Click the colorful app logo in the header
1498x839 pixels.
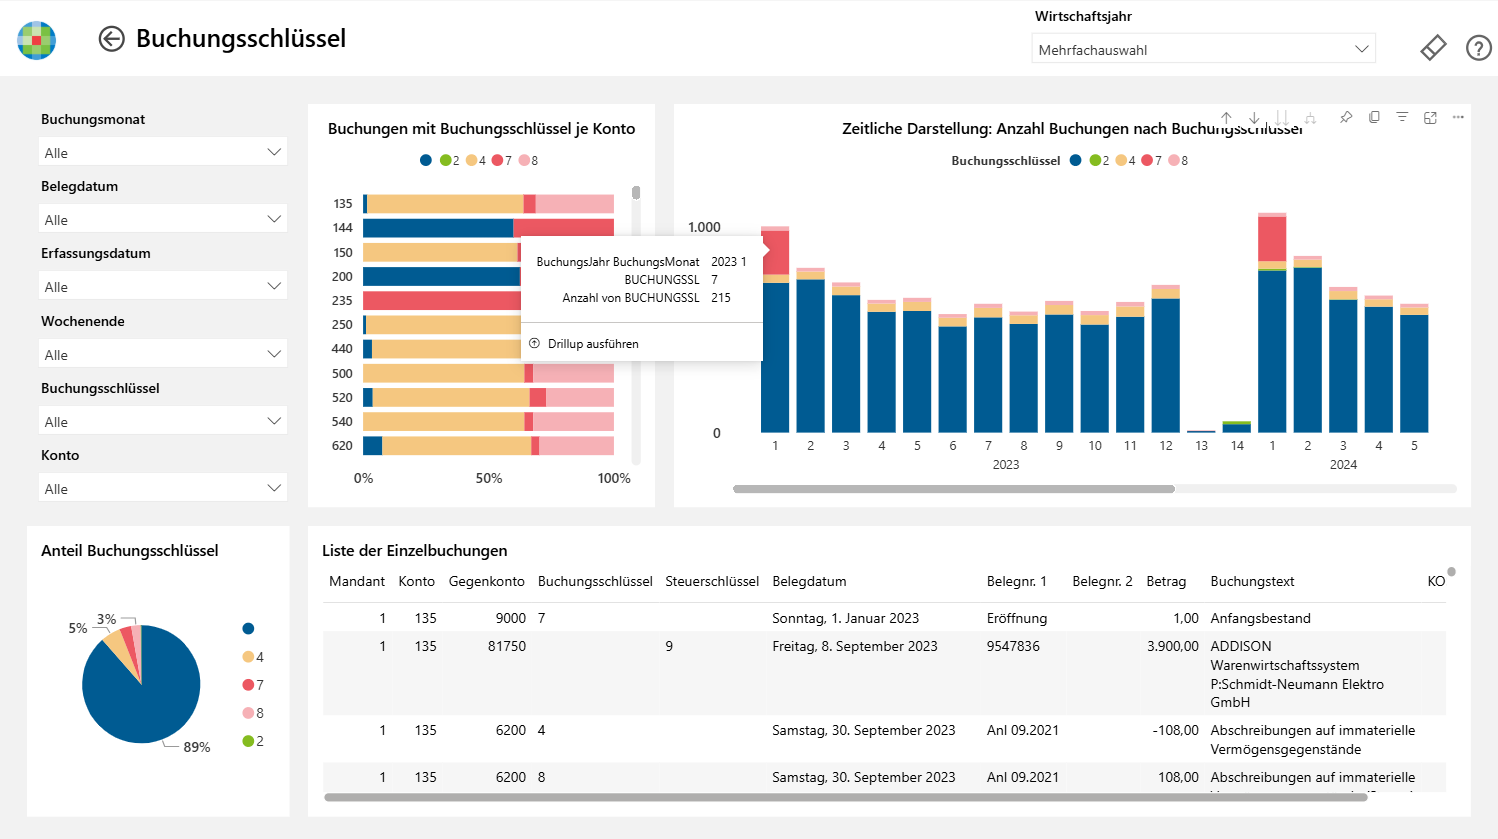point(37,40)
